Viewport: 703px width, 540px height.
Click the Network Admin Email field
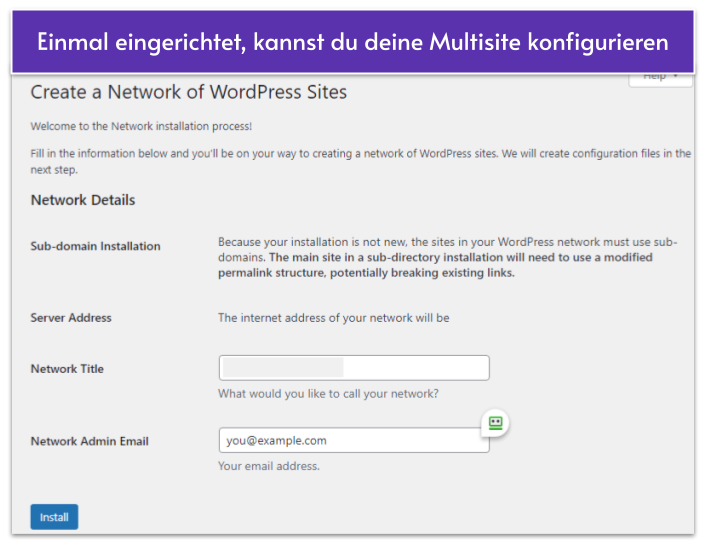click(354, 440)
